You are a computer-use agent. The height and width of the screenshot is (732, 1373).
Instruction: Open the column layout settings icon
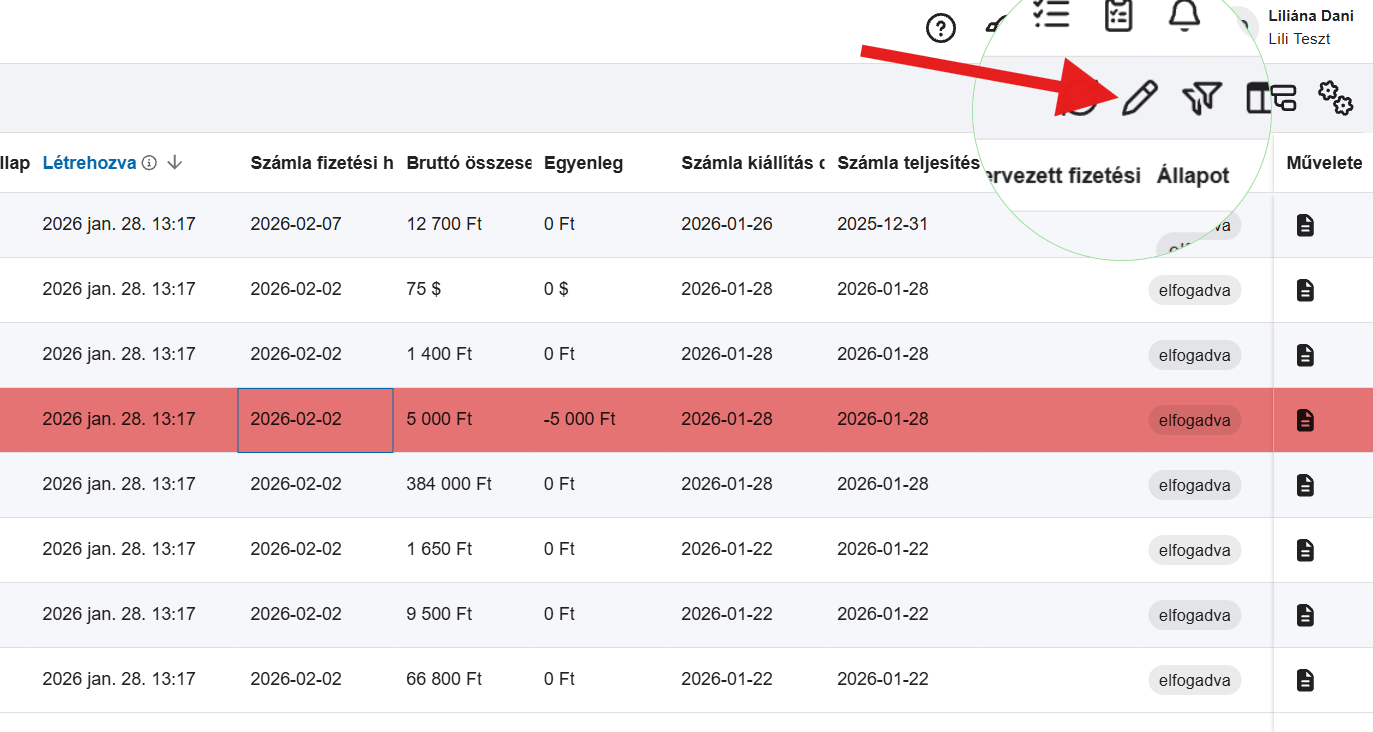pos(1270,97)
